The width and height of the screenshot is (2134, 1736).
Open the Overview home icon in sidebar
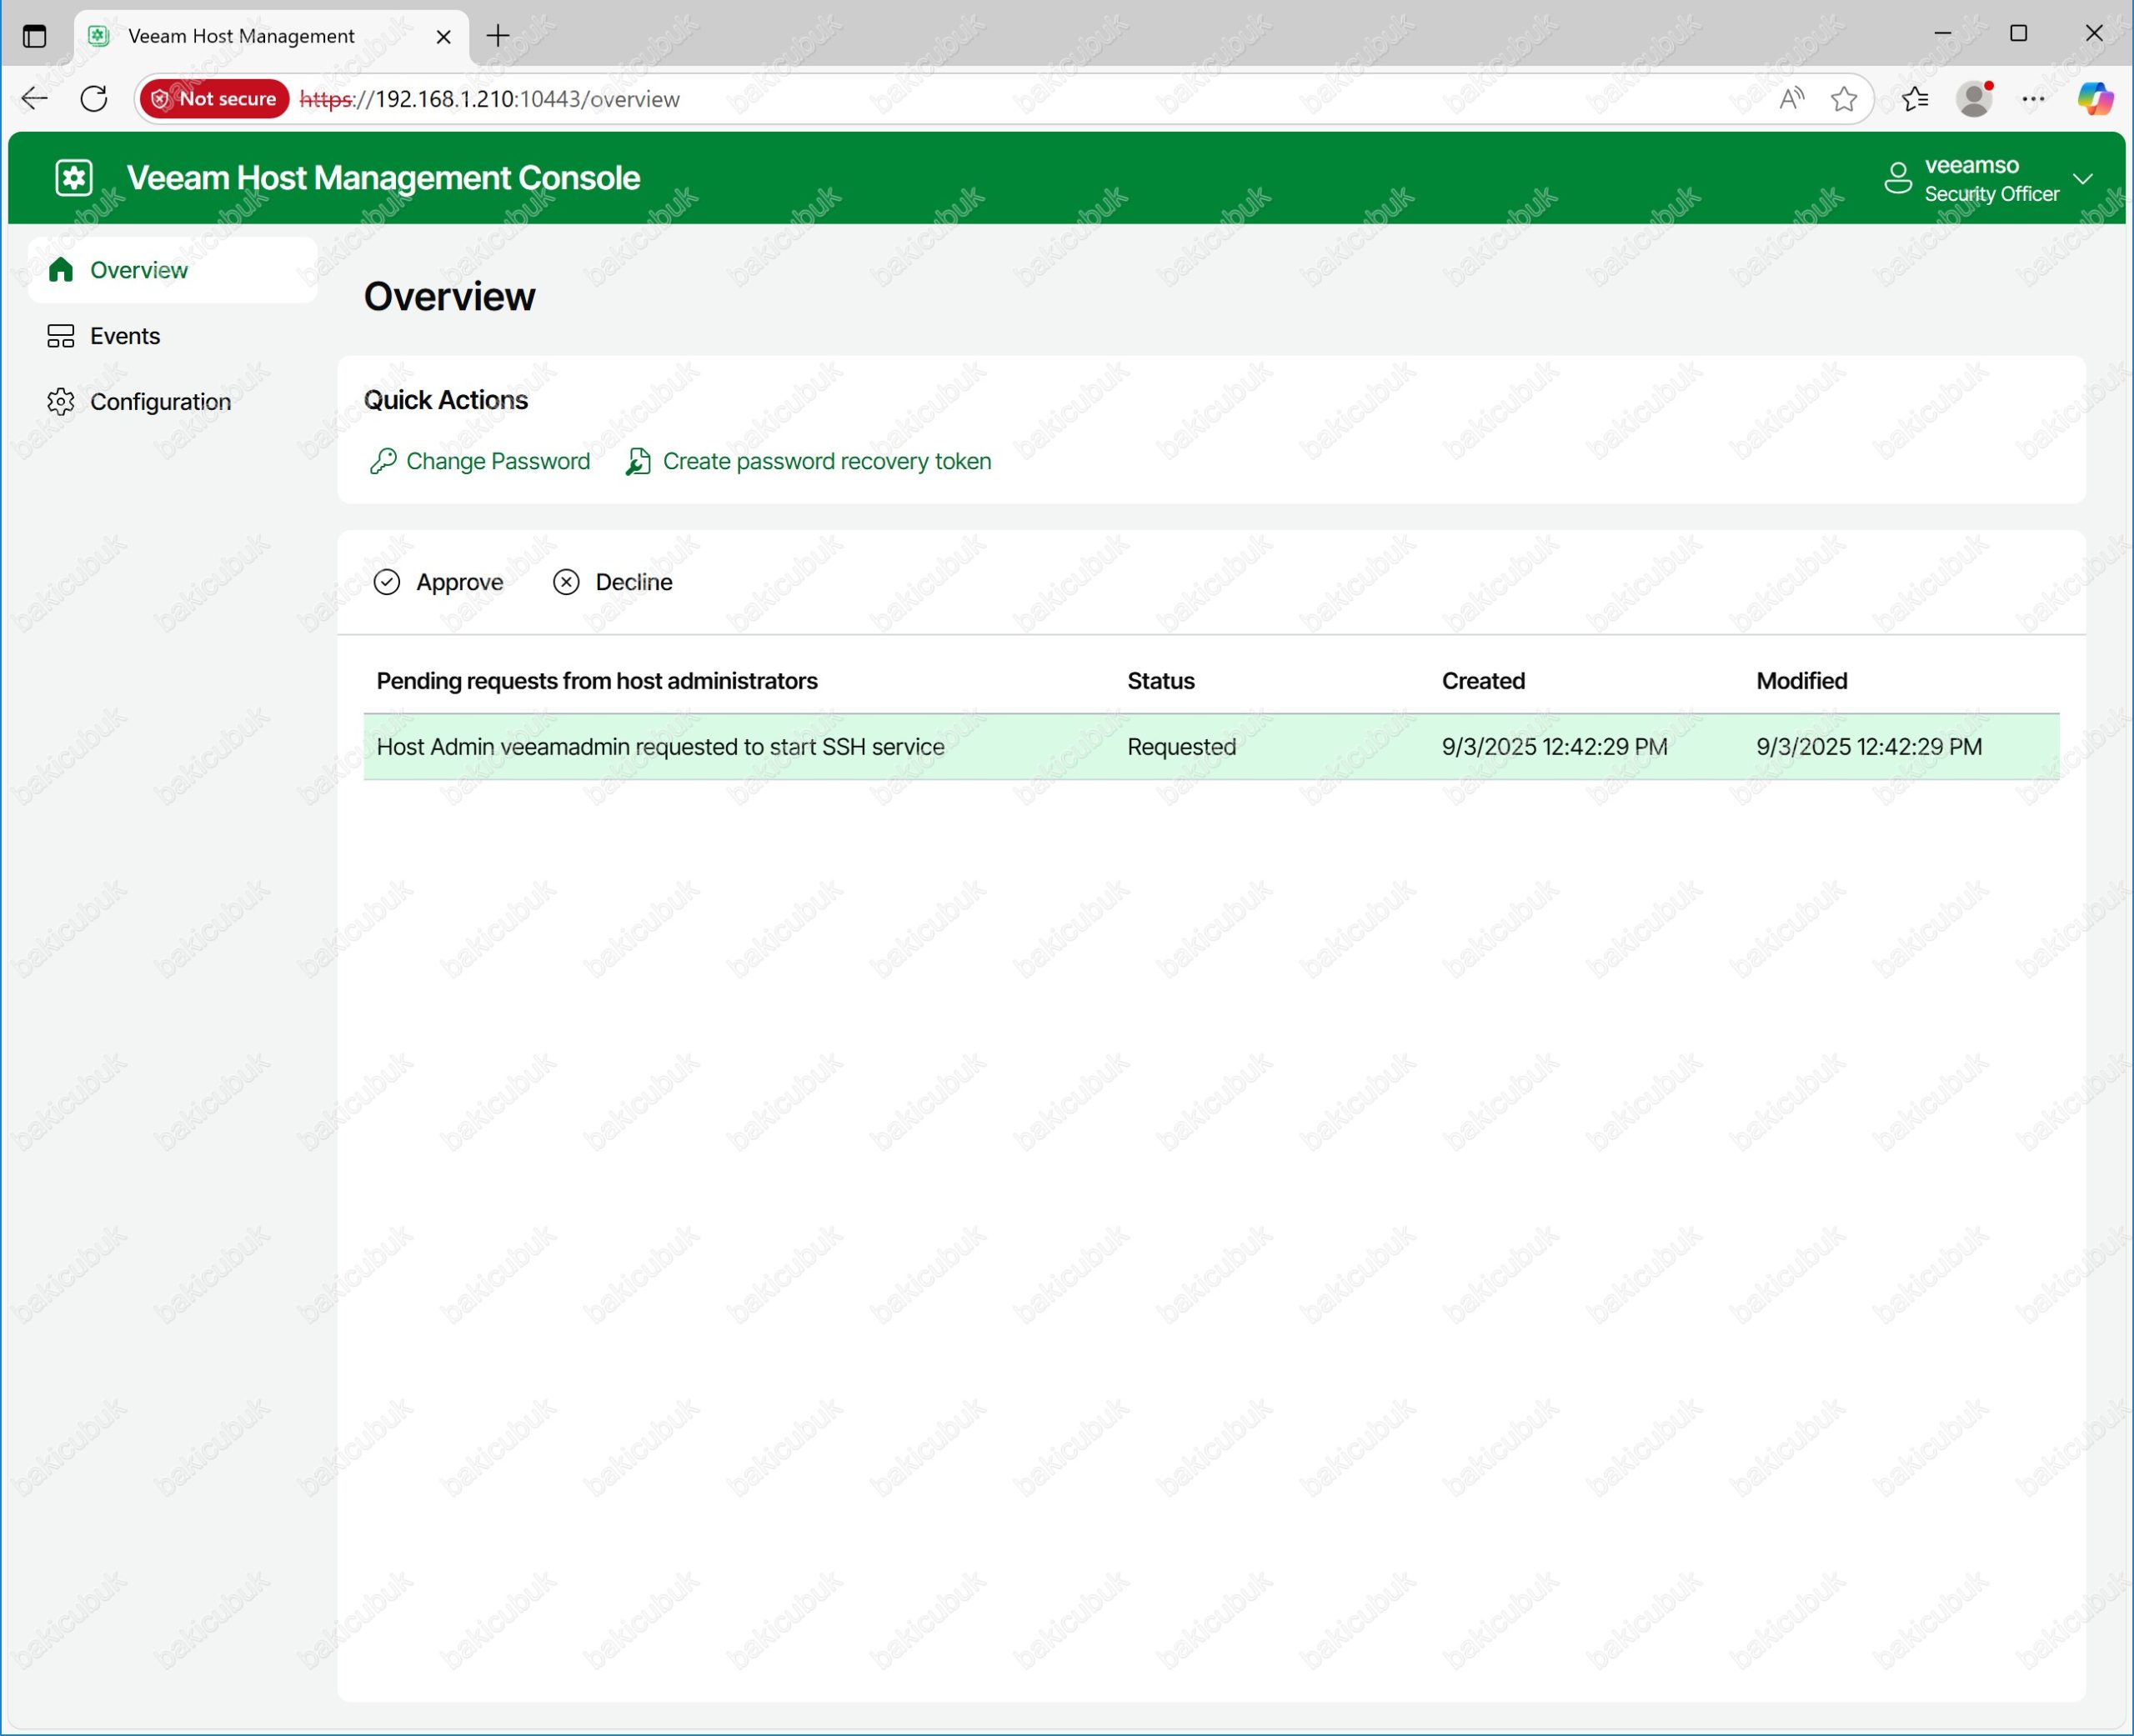pos(61,270)
